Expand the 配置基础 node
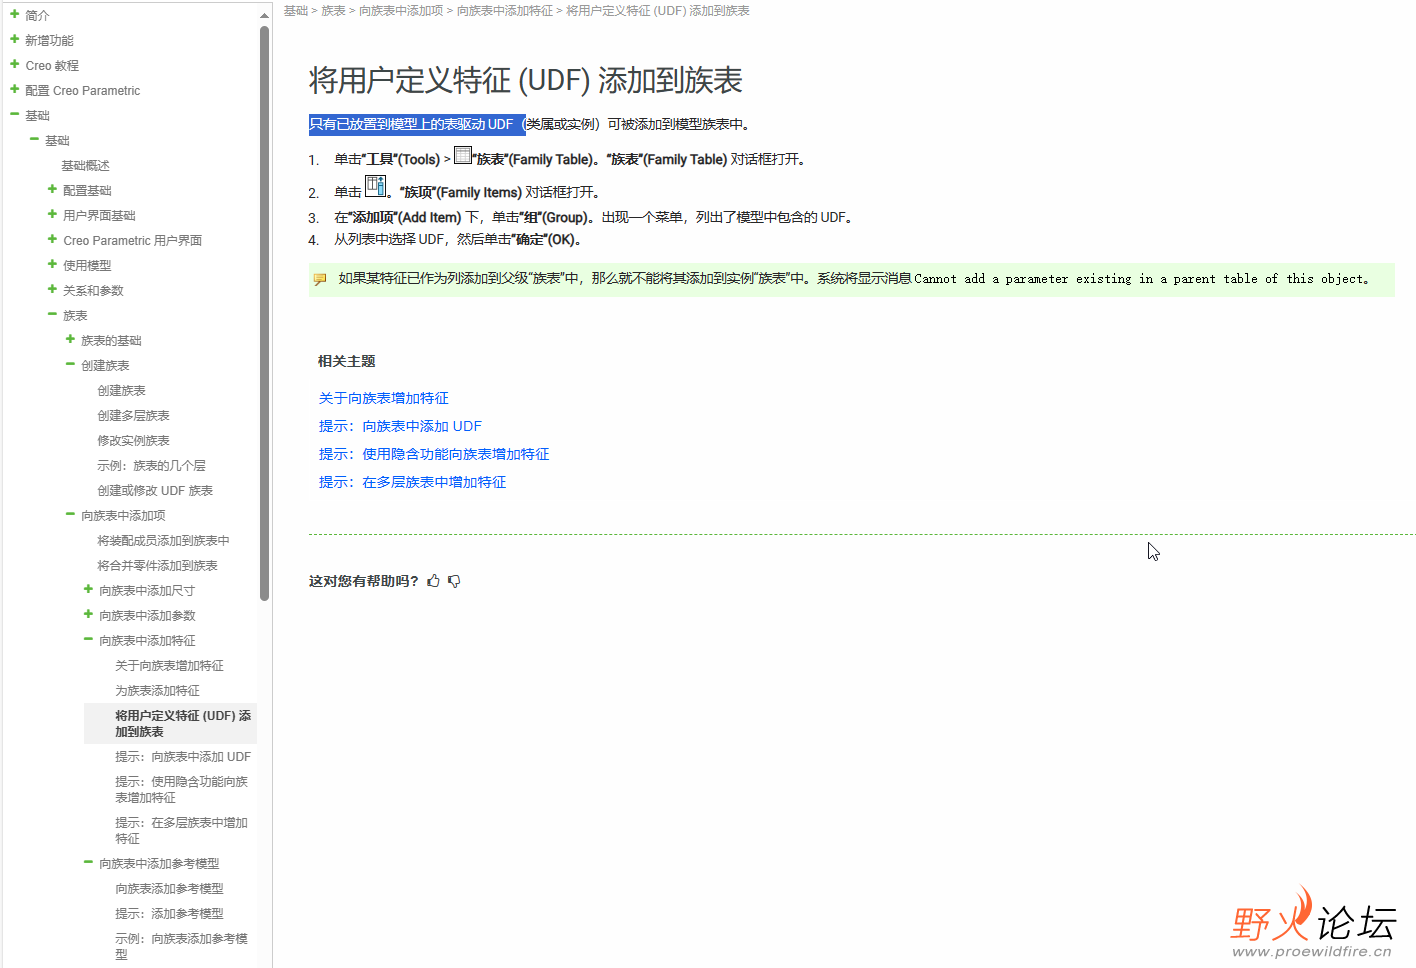 pyautogui.click(x=52, y=189)
